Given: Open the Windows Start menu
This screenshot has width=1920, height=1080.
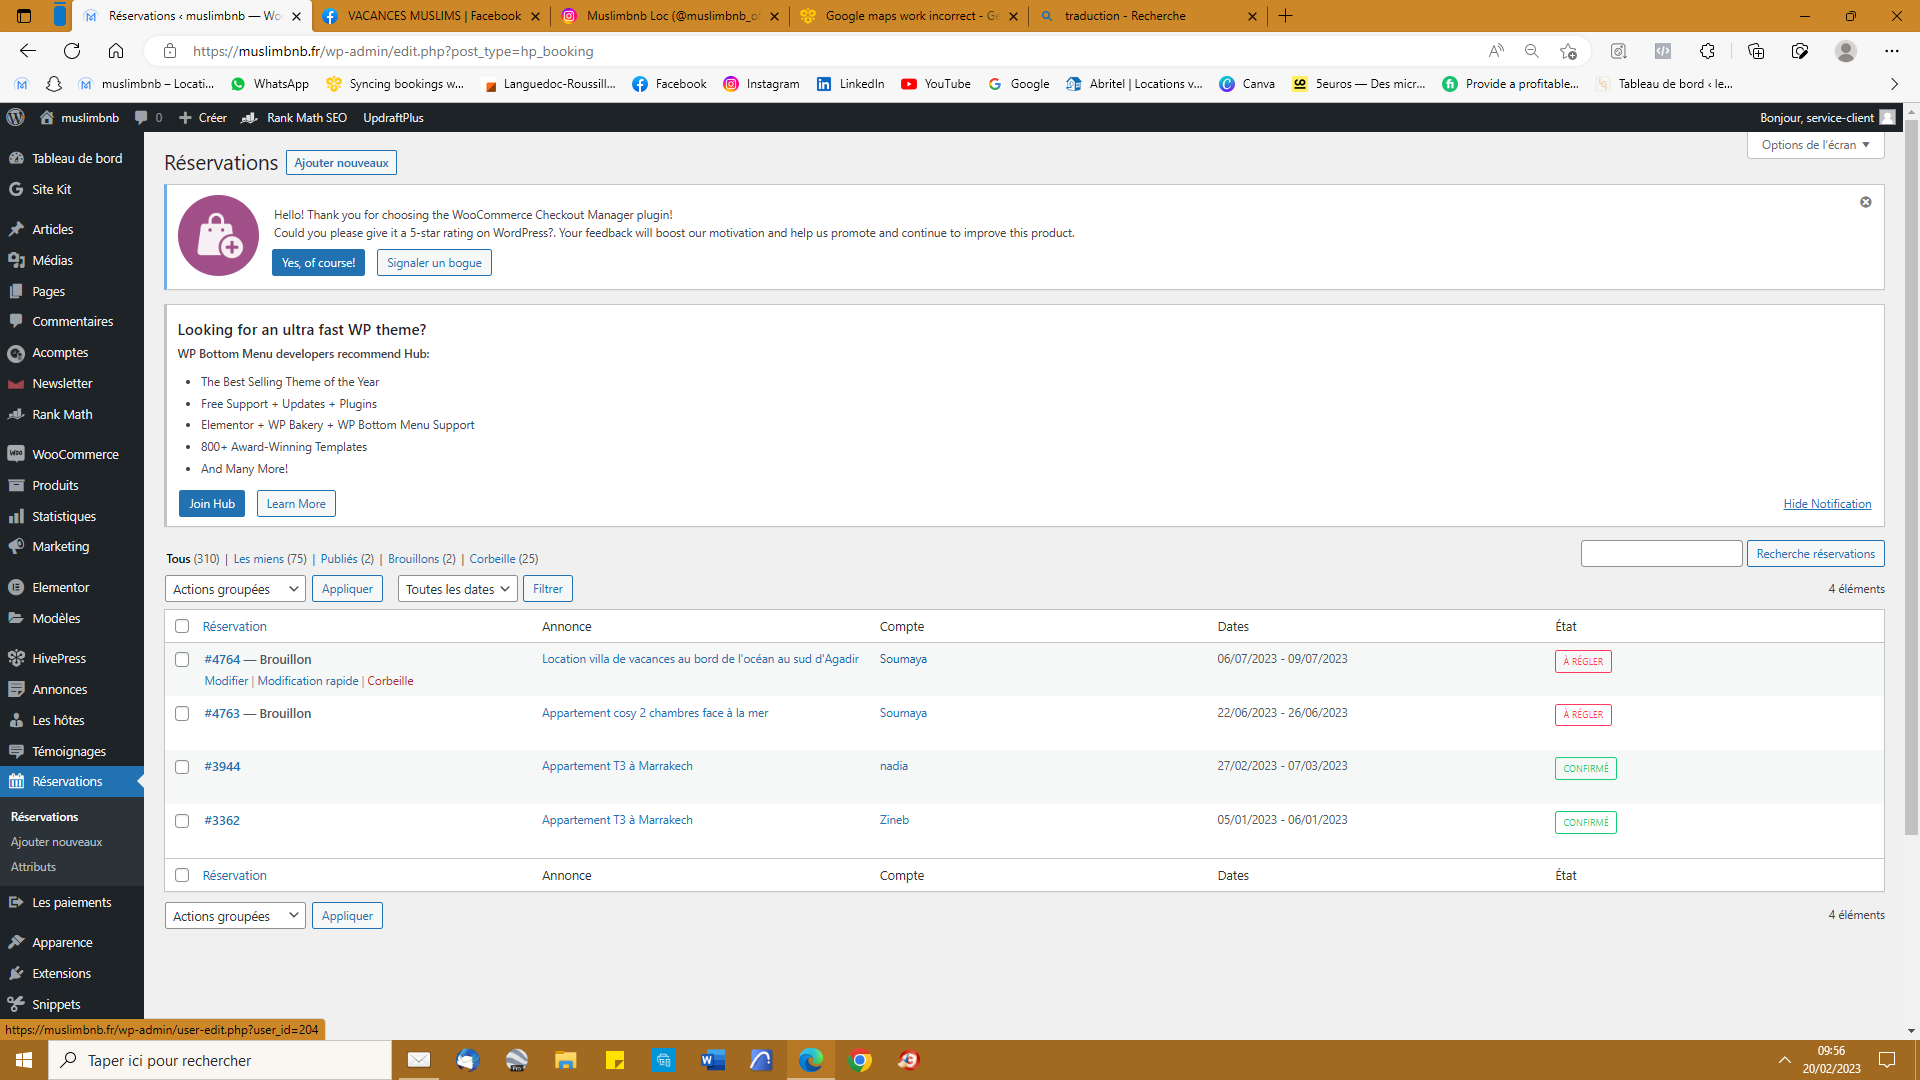Looking at the screenshot, I should [x=24, y=1060].
